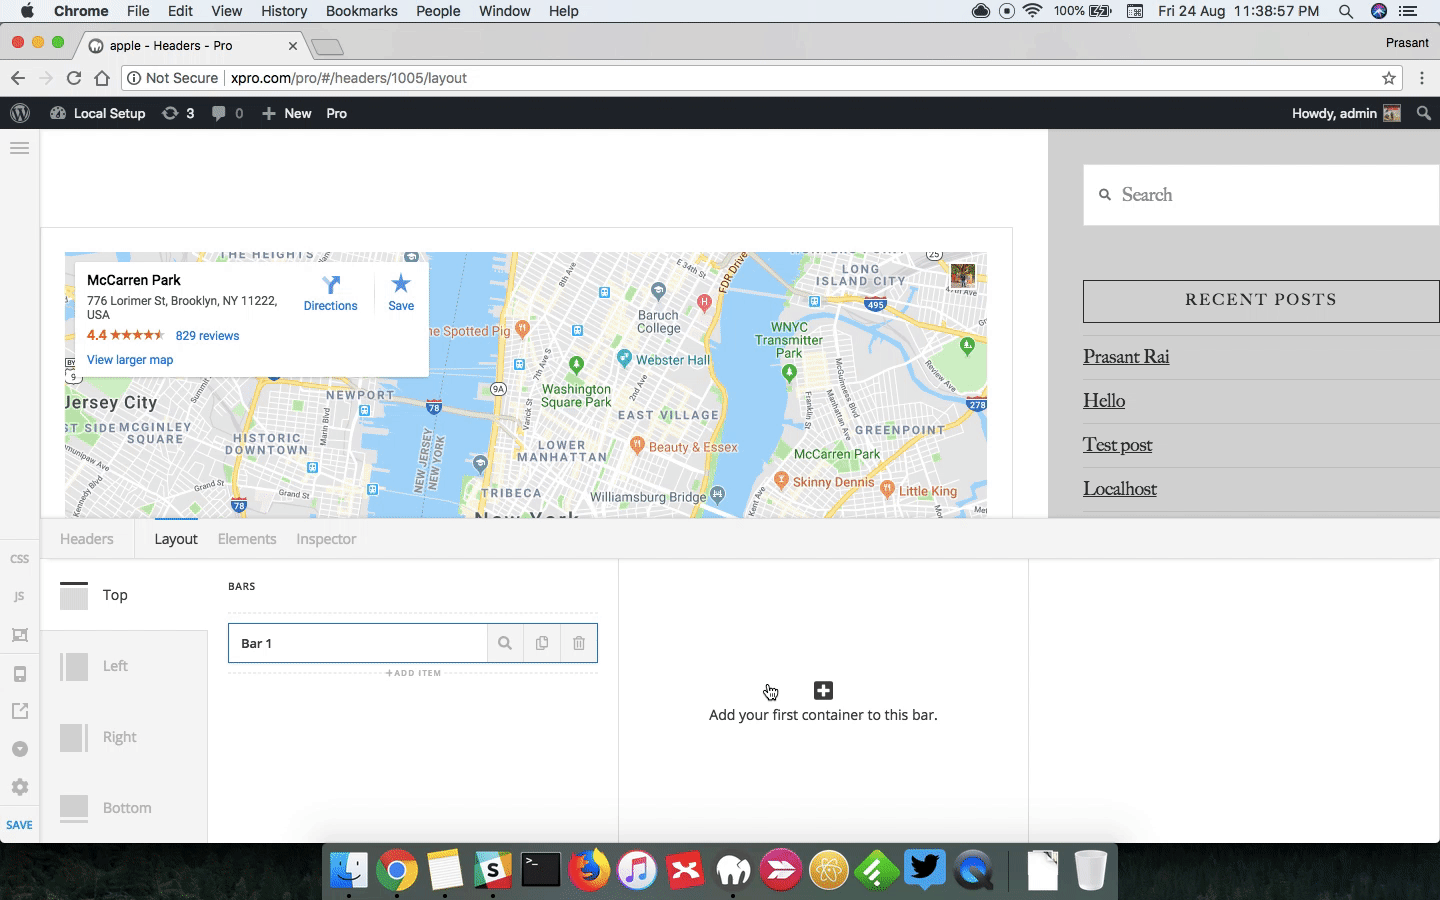Open Slack from the Dock
Image resolution: width=1440 pixels, height=900 pixels.
[493, 870]
